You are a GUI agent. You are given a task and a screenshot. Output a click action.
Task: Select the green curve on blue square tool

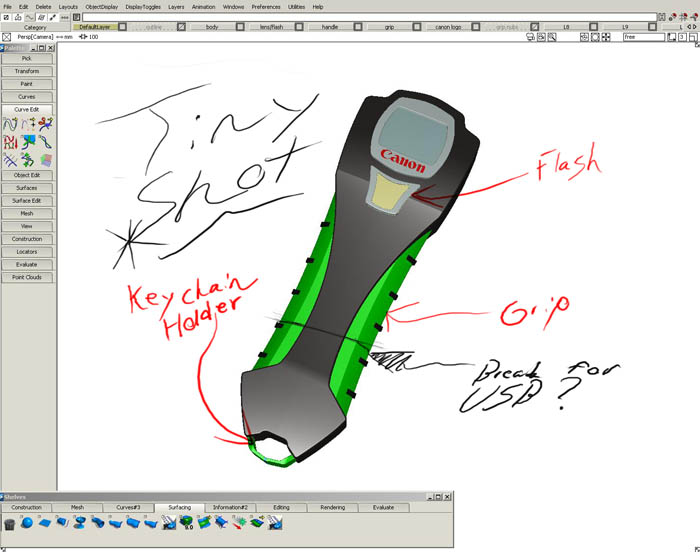click(28, 142)
